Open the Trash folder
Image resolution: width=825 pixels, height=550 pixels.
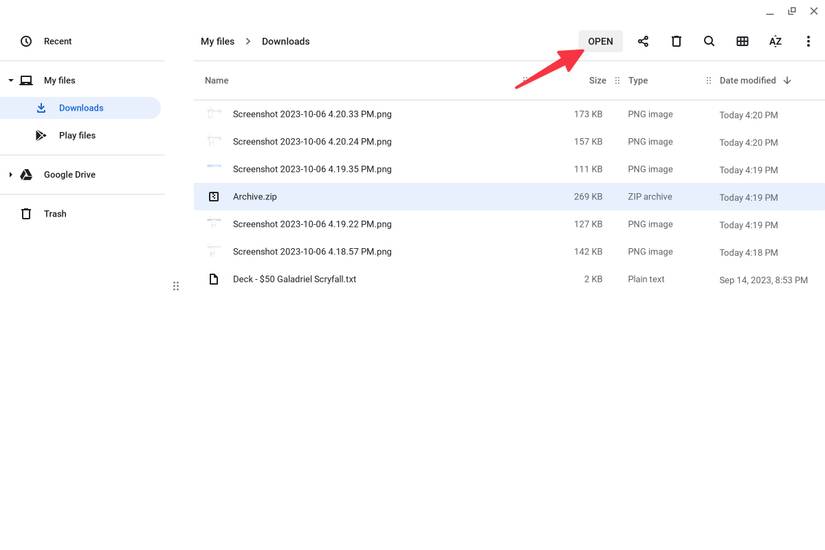pos(55,214)
